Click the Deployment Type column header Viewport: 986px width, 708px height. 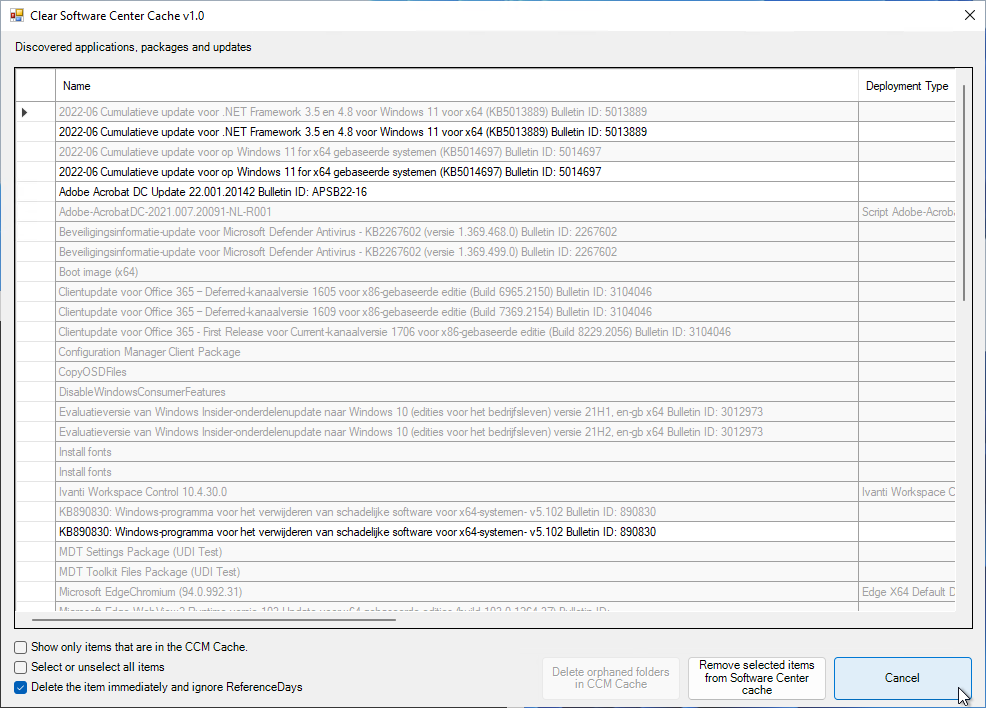906,86
